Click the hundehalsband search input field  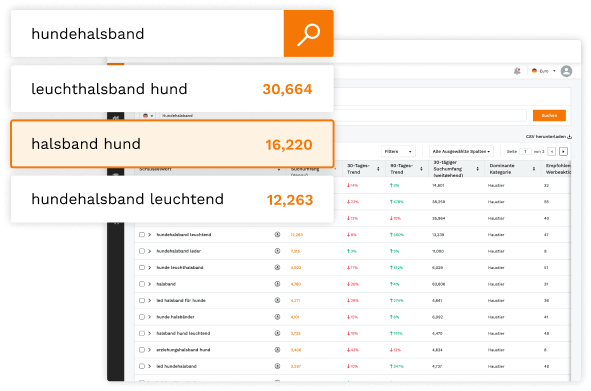(147, 34)
